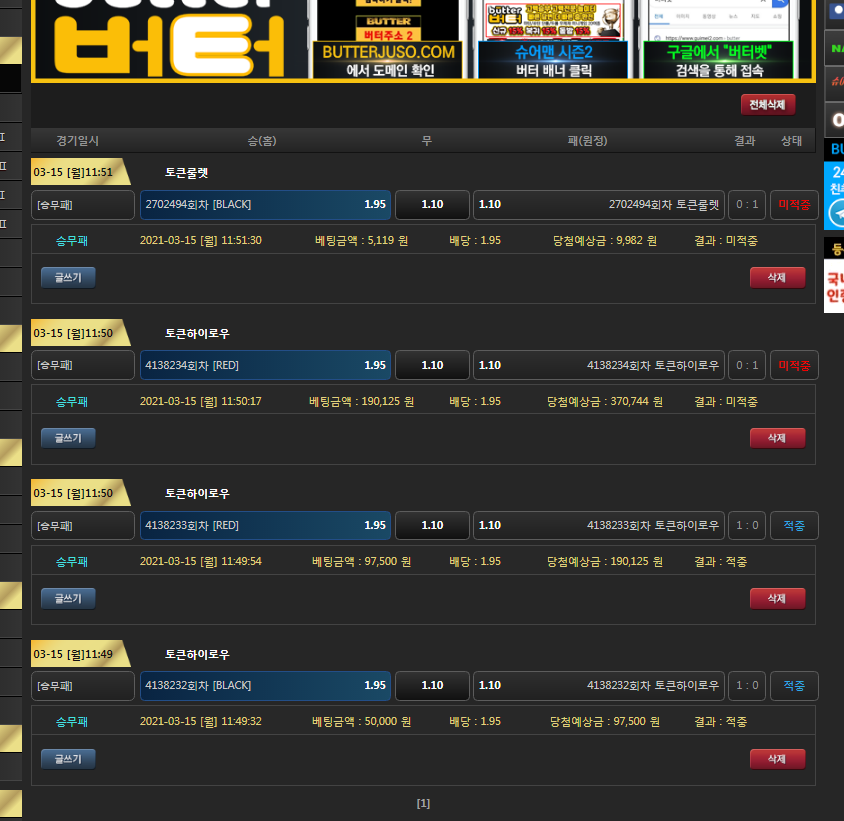Click the 전체삭제 (delete all) button
Viewport: 844px width, 821px height.
click(767, 105)
